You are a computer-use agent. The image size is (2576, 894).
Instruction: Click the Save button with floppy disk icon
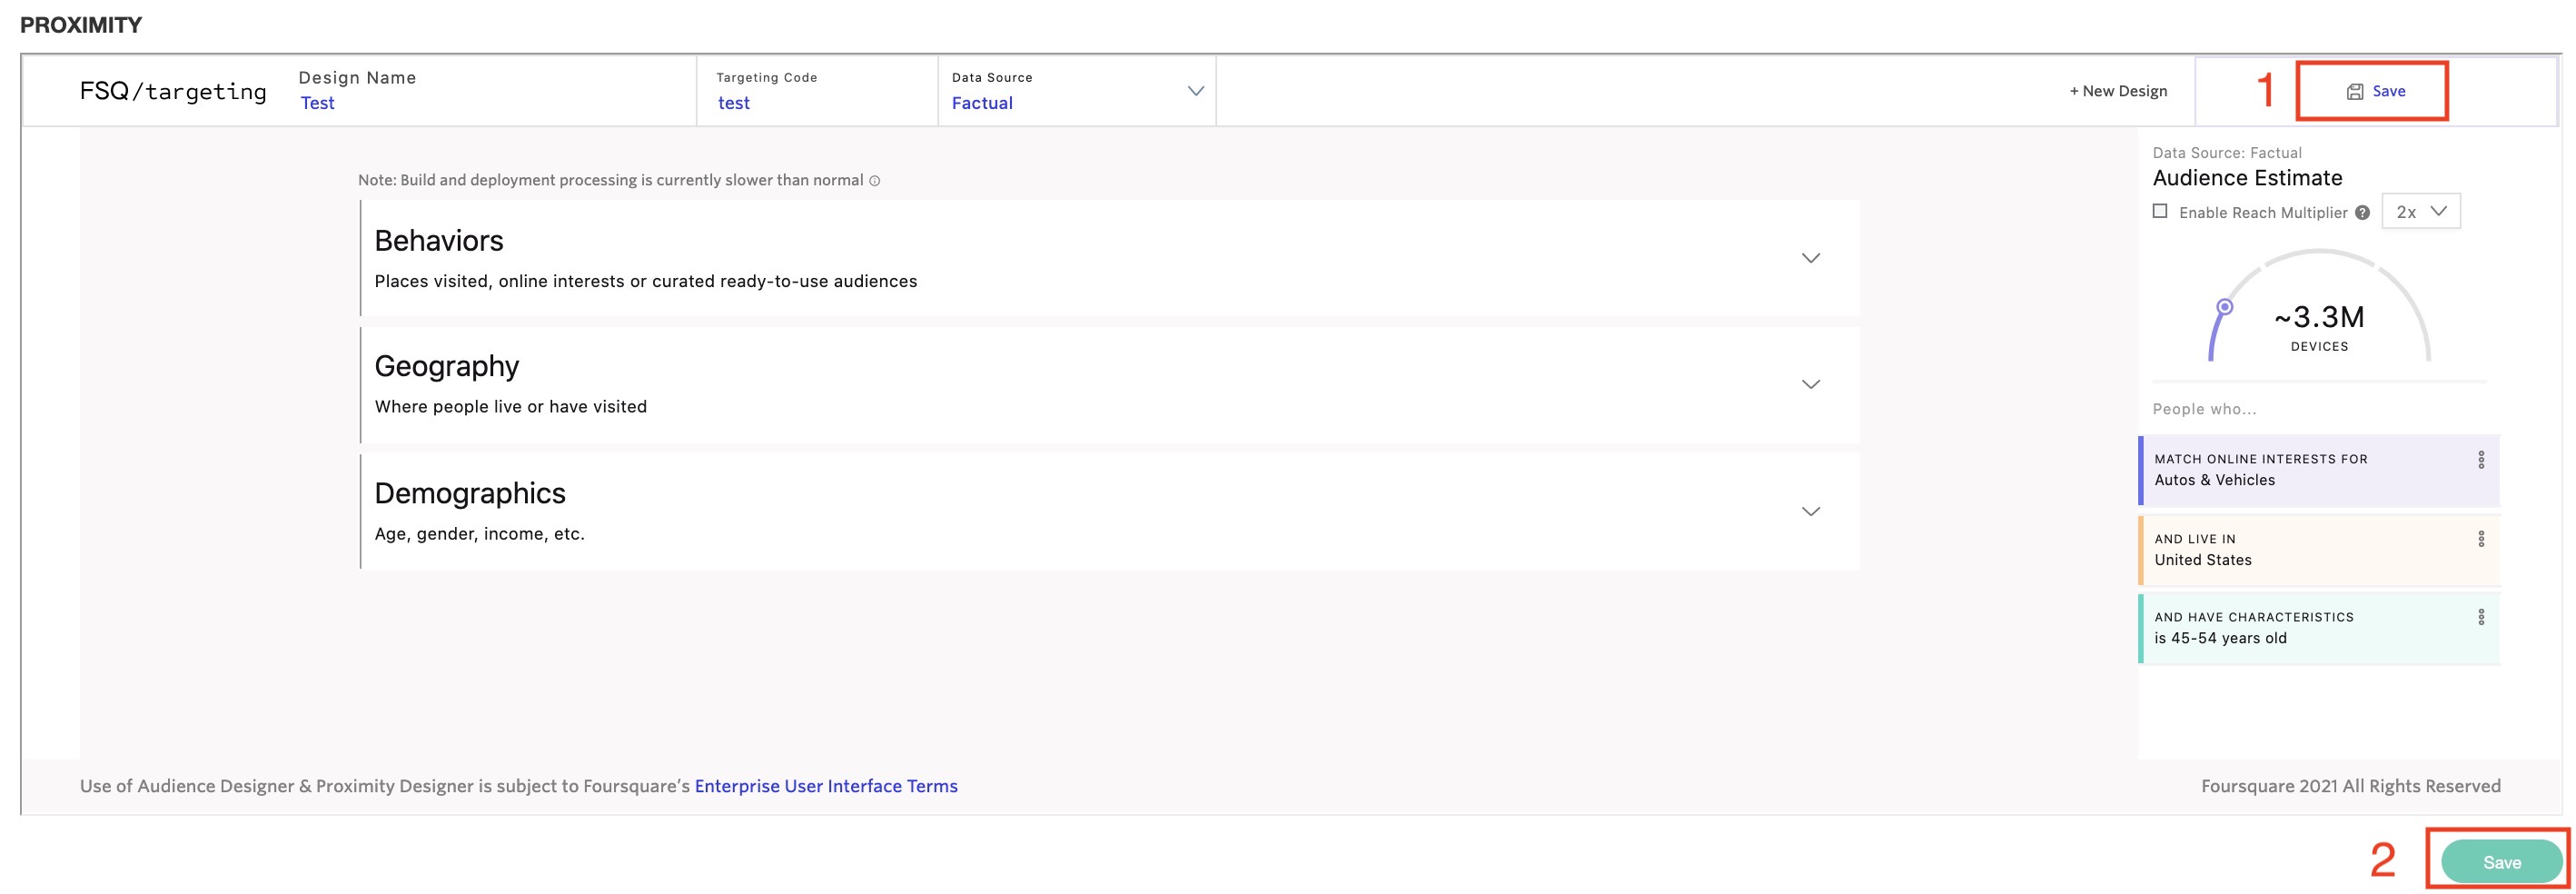tap(2375, 91)
